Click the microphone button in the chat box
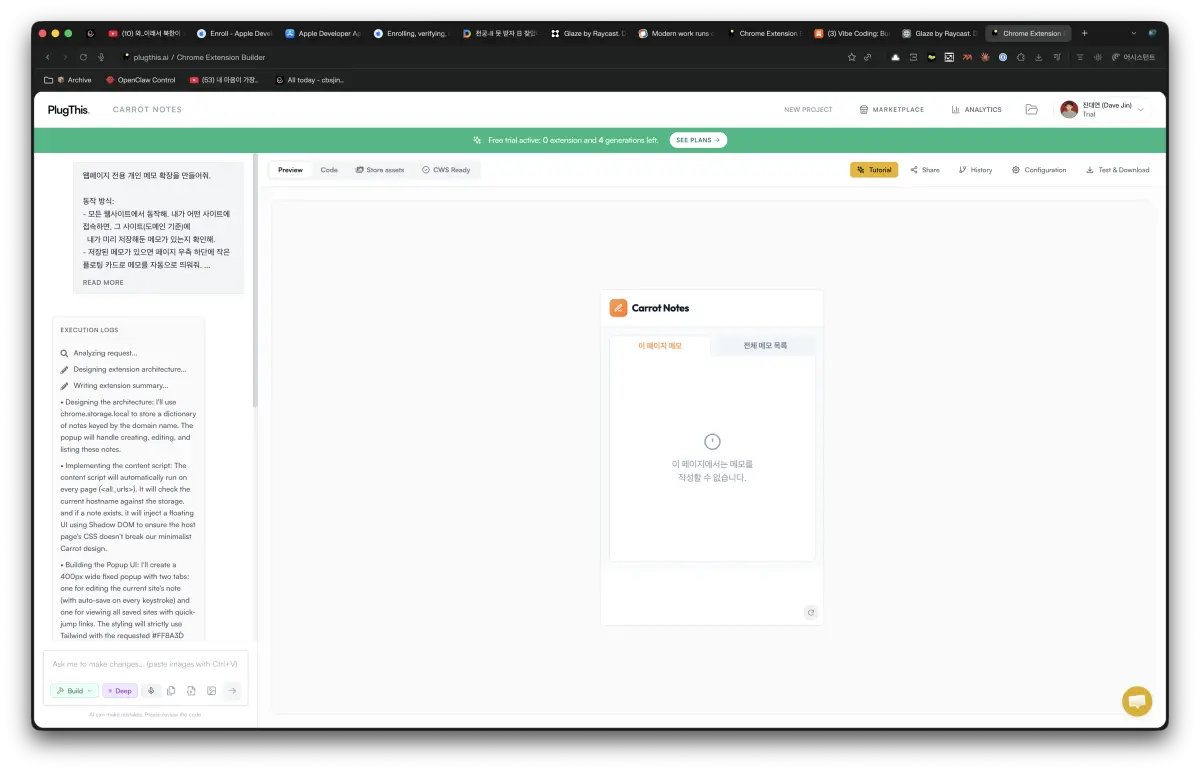The width and height of the screenshot is (1200, 772). click(x=151, y=690)
